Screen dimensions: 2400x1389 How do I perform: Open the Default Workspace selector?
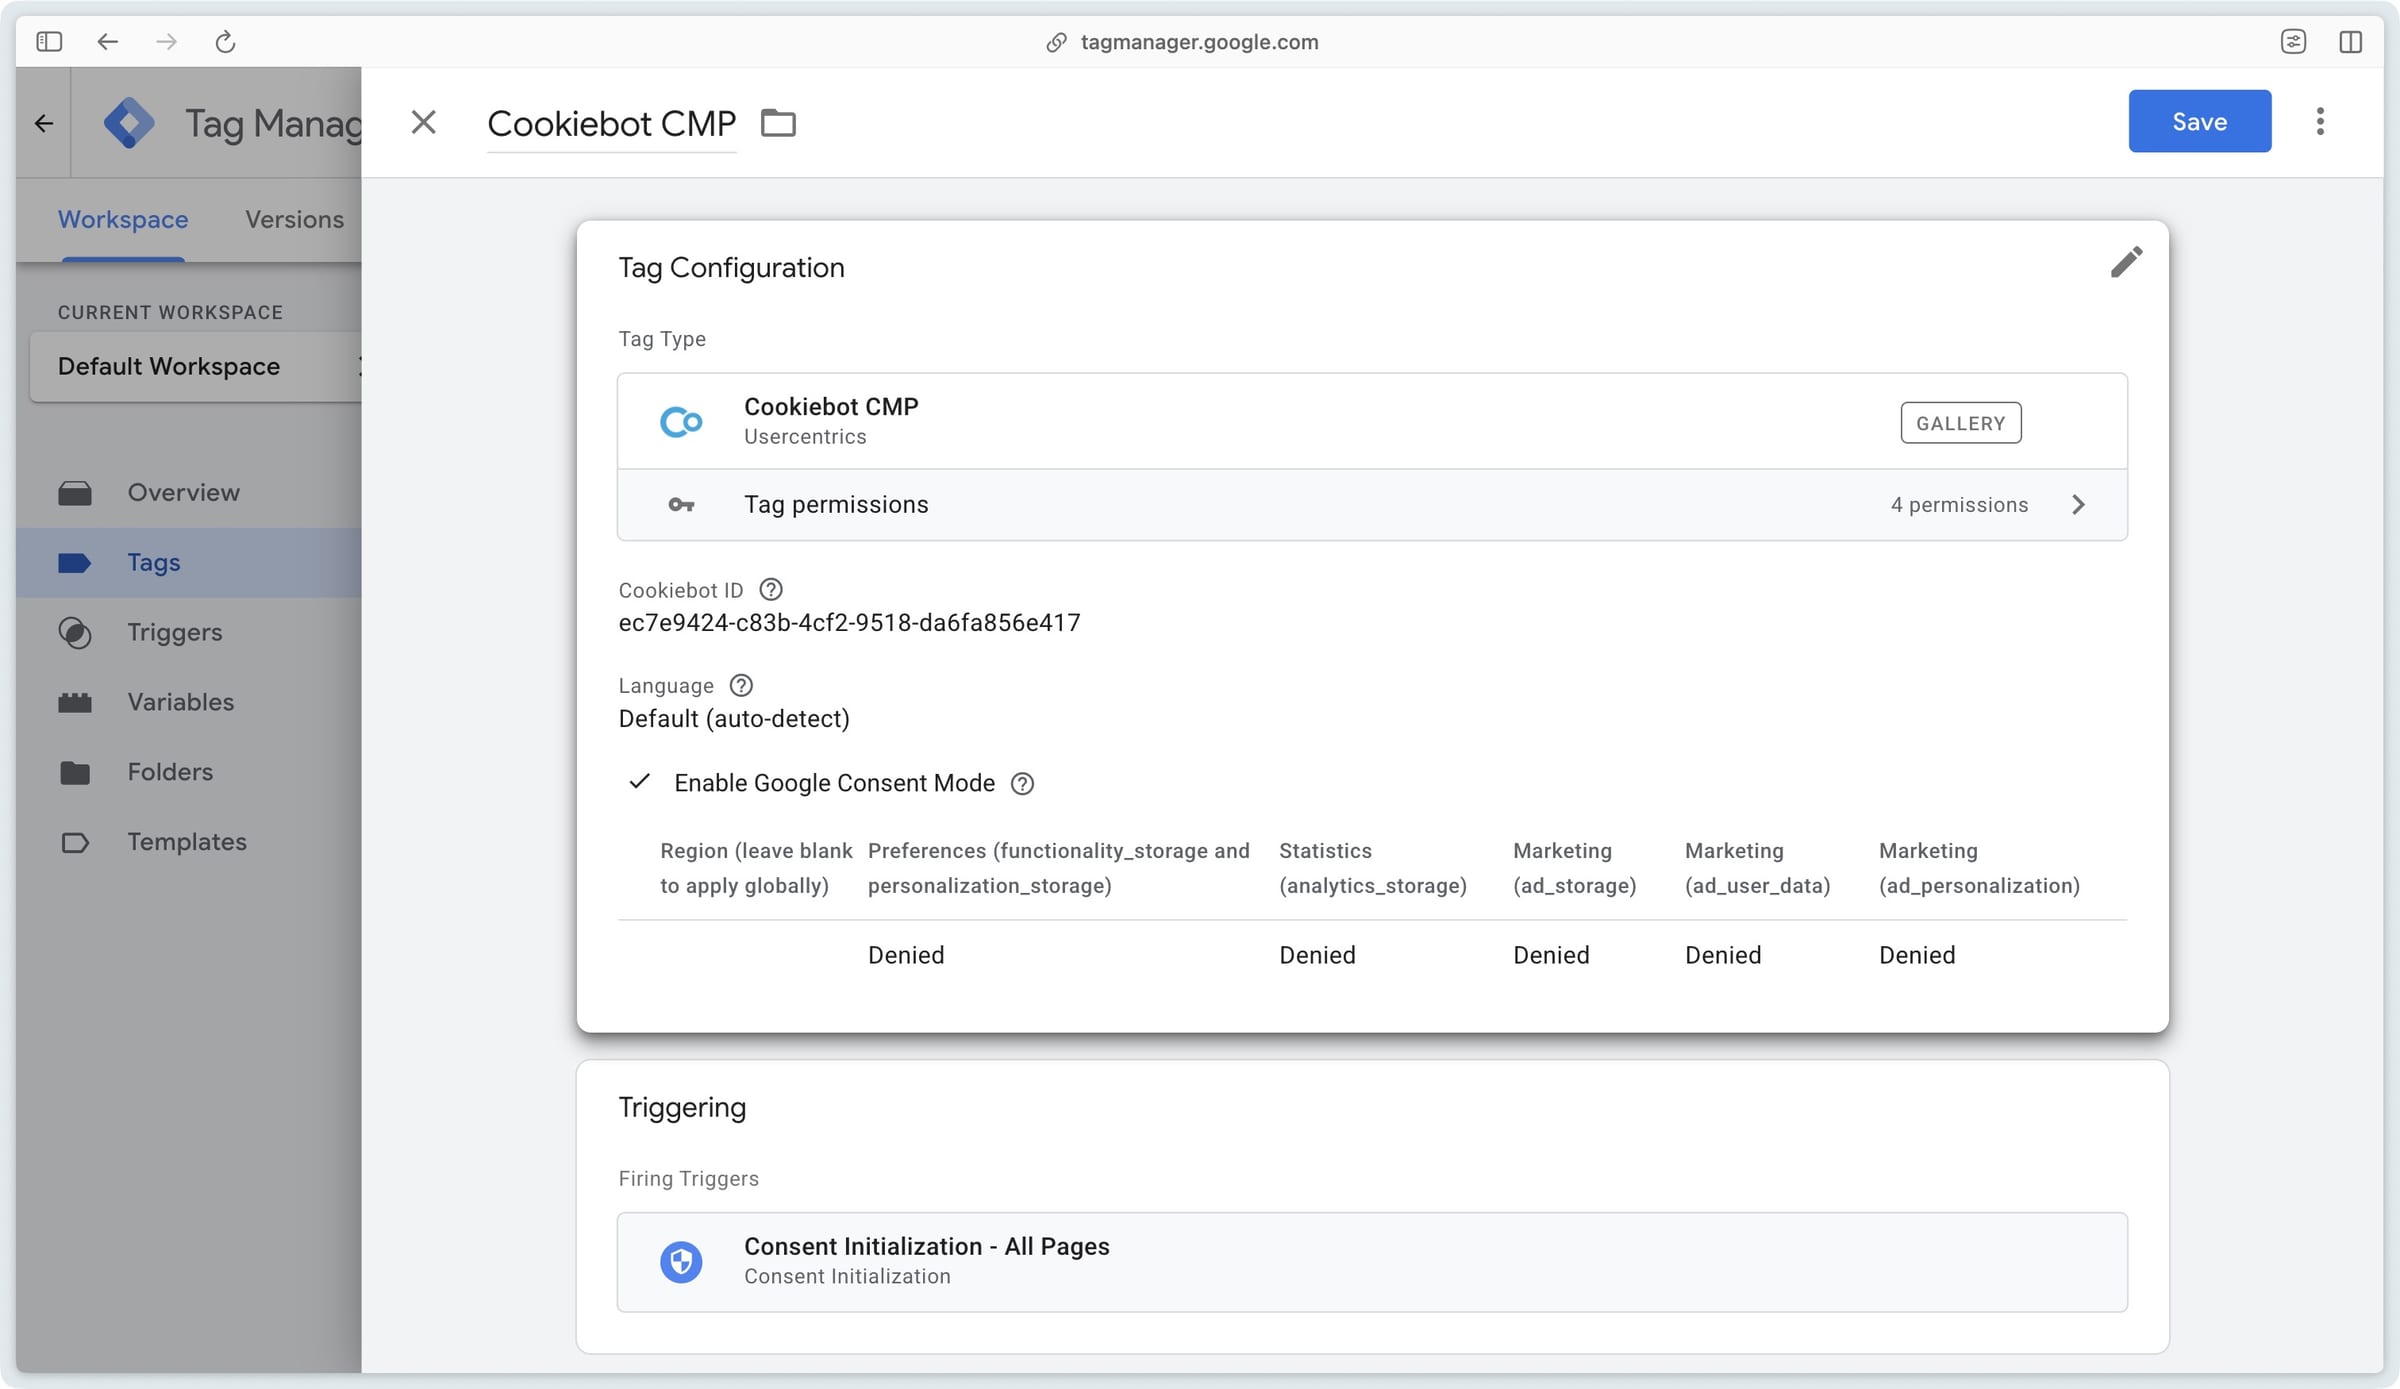click(x=196, y=367)
